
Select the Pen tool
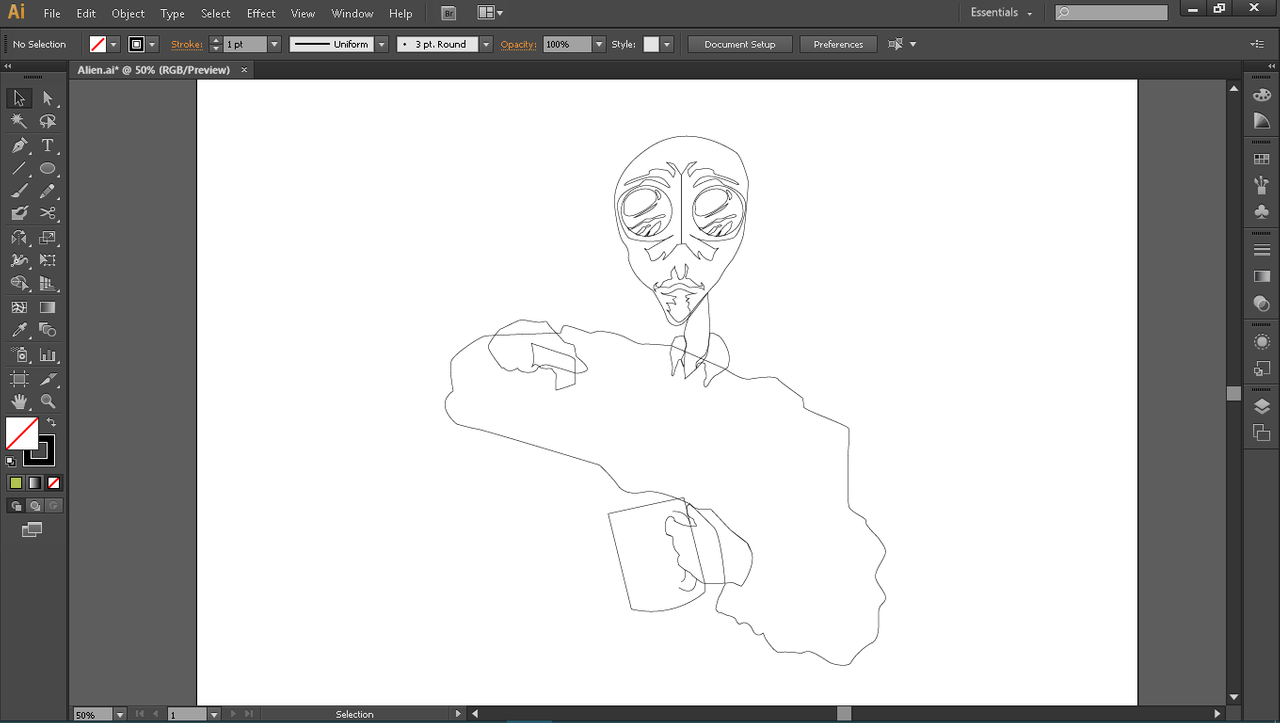point(19,146)
